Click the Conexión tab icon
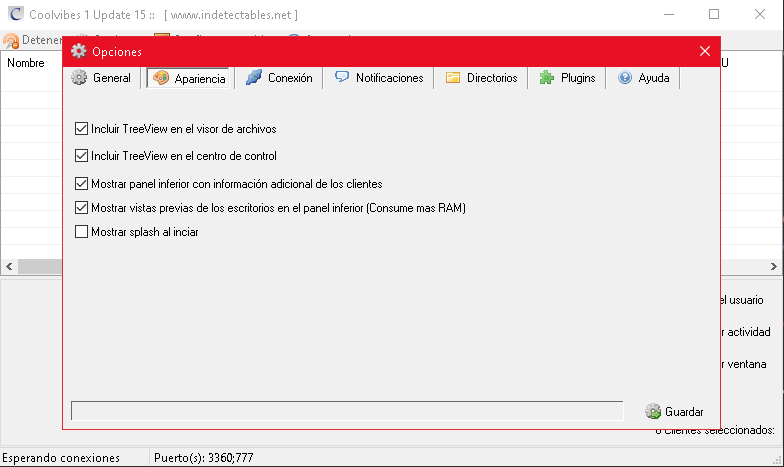The image size is (784, 467). coord(254,78)
